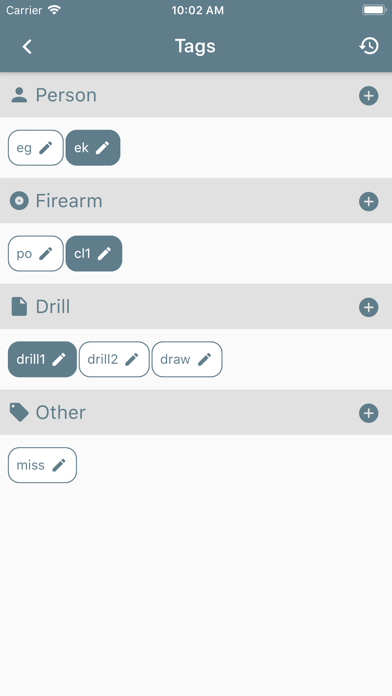Add a new Firearm tag
Viewport: 392px width, 696px height.
point(368,202)
